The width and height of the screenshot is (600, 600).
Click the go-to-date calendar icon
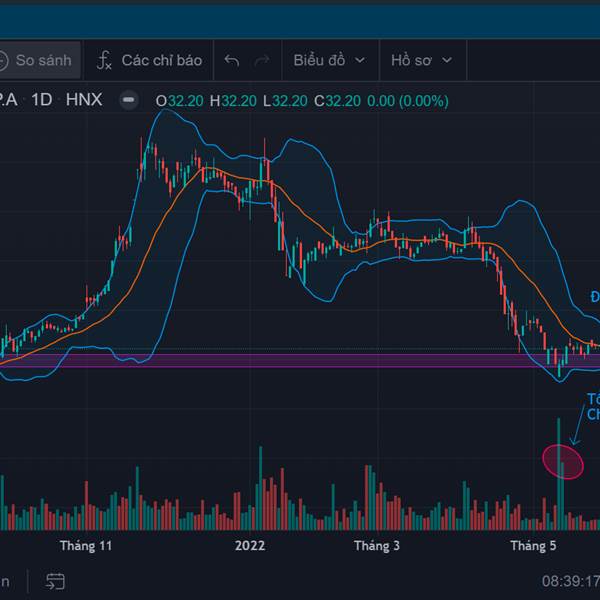[55, 581]
